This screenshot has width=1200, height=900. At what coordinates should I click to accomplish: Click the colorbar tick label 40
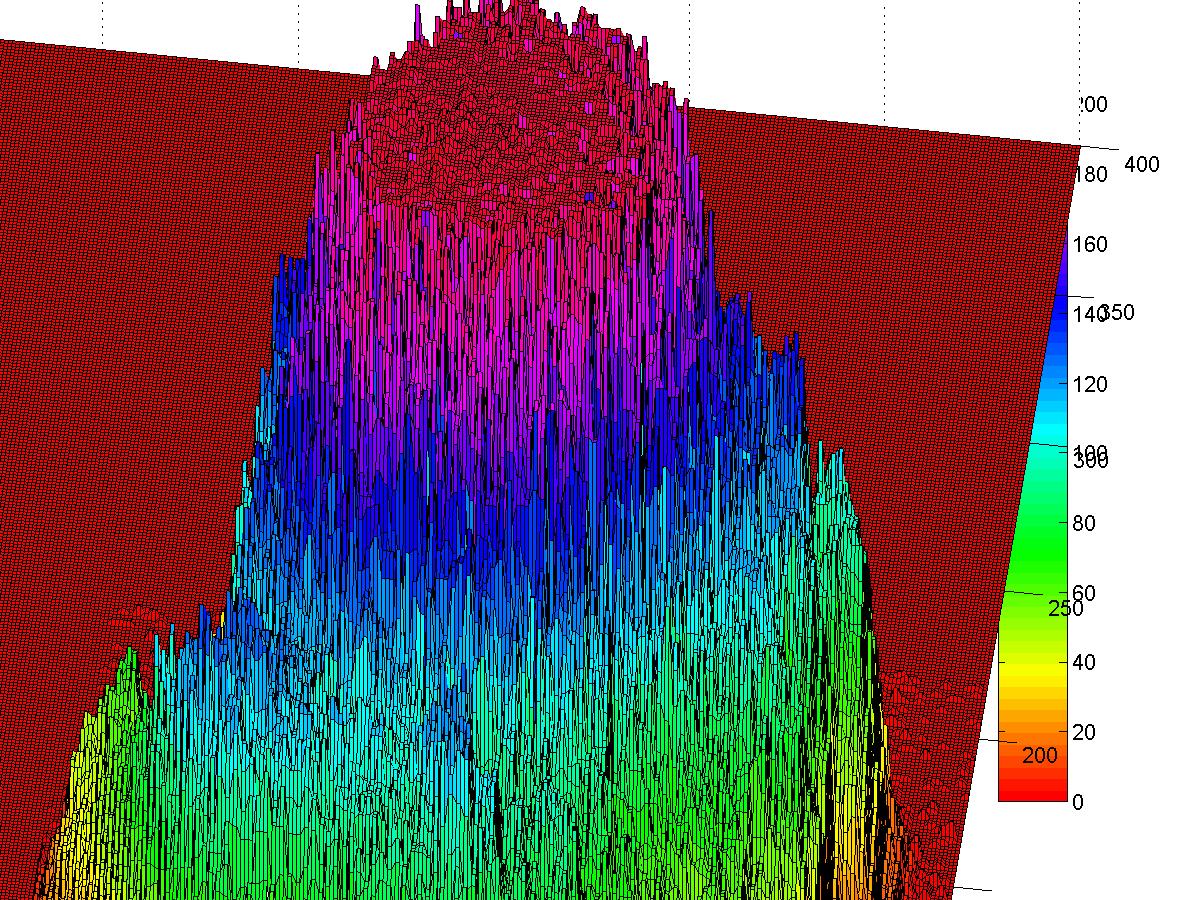click(x=1083, y=663)
